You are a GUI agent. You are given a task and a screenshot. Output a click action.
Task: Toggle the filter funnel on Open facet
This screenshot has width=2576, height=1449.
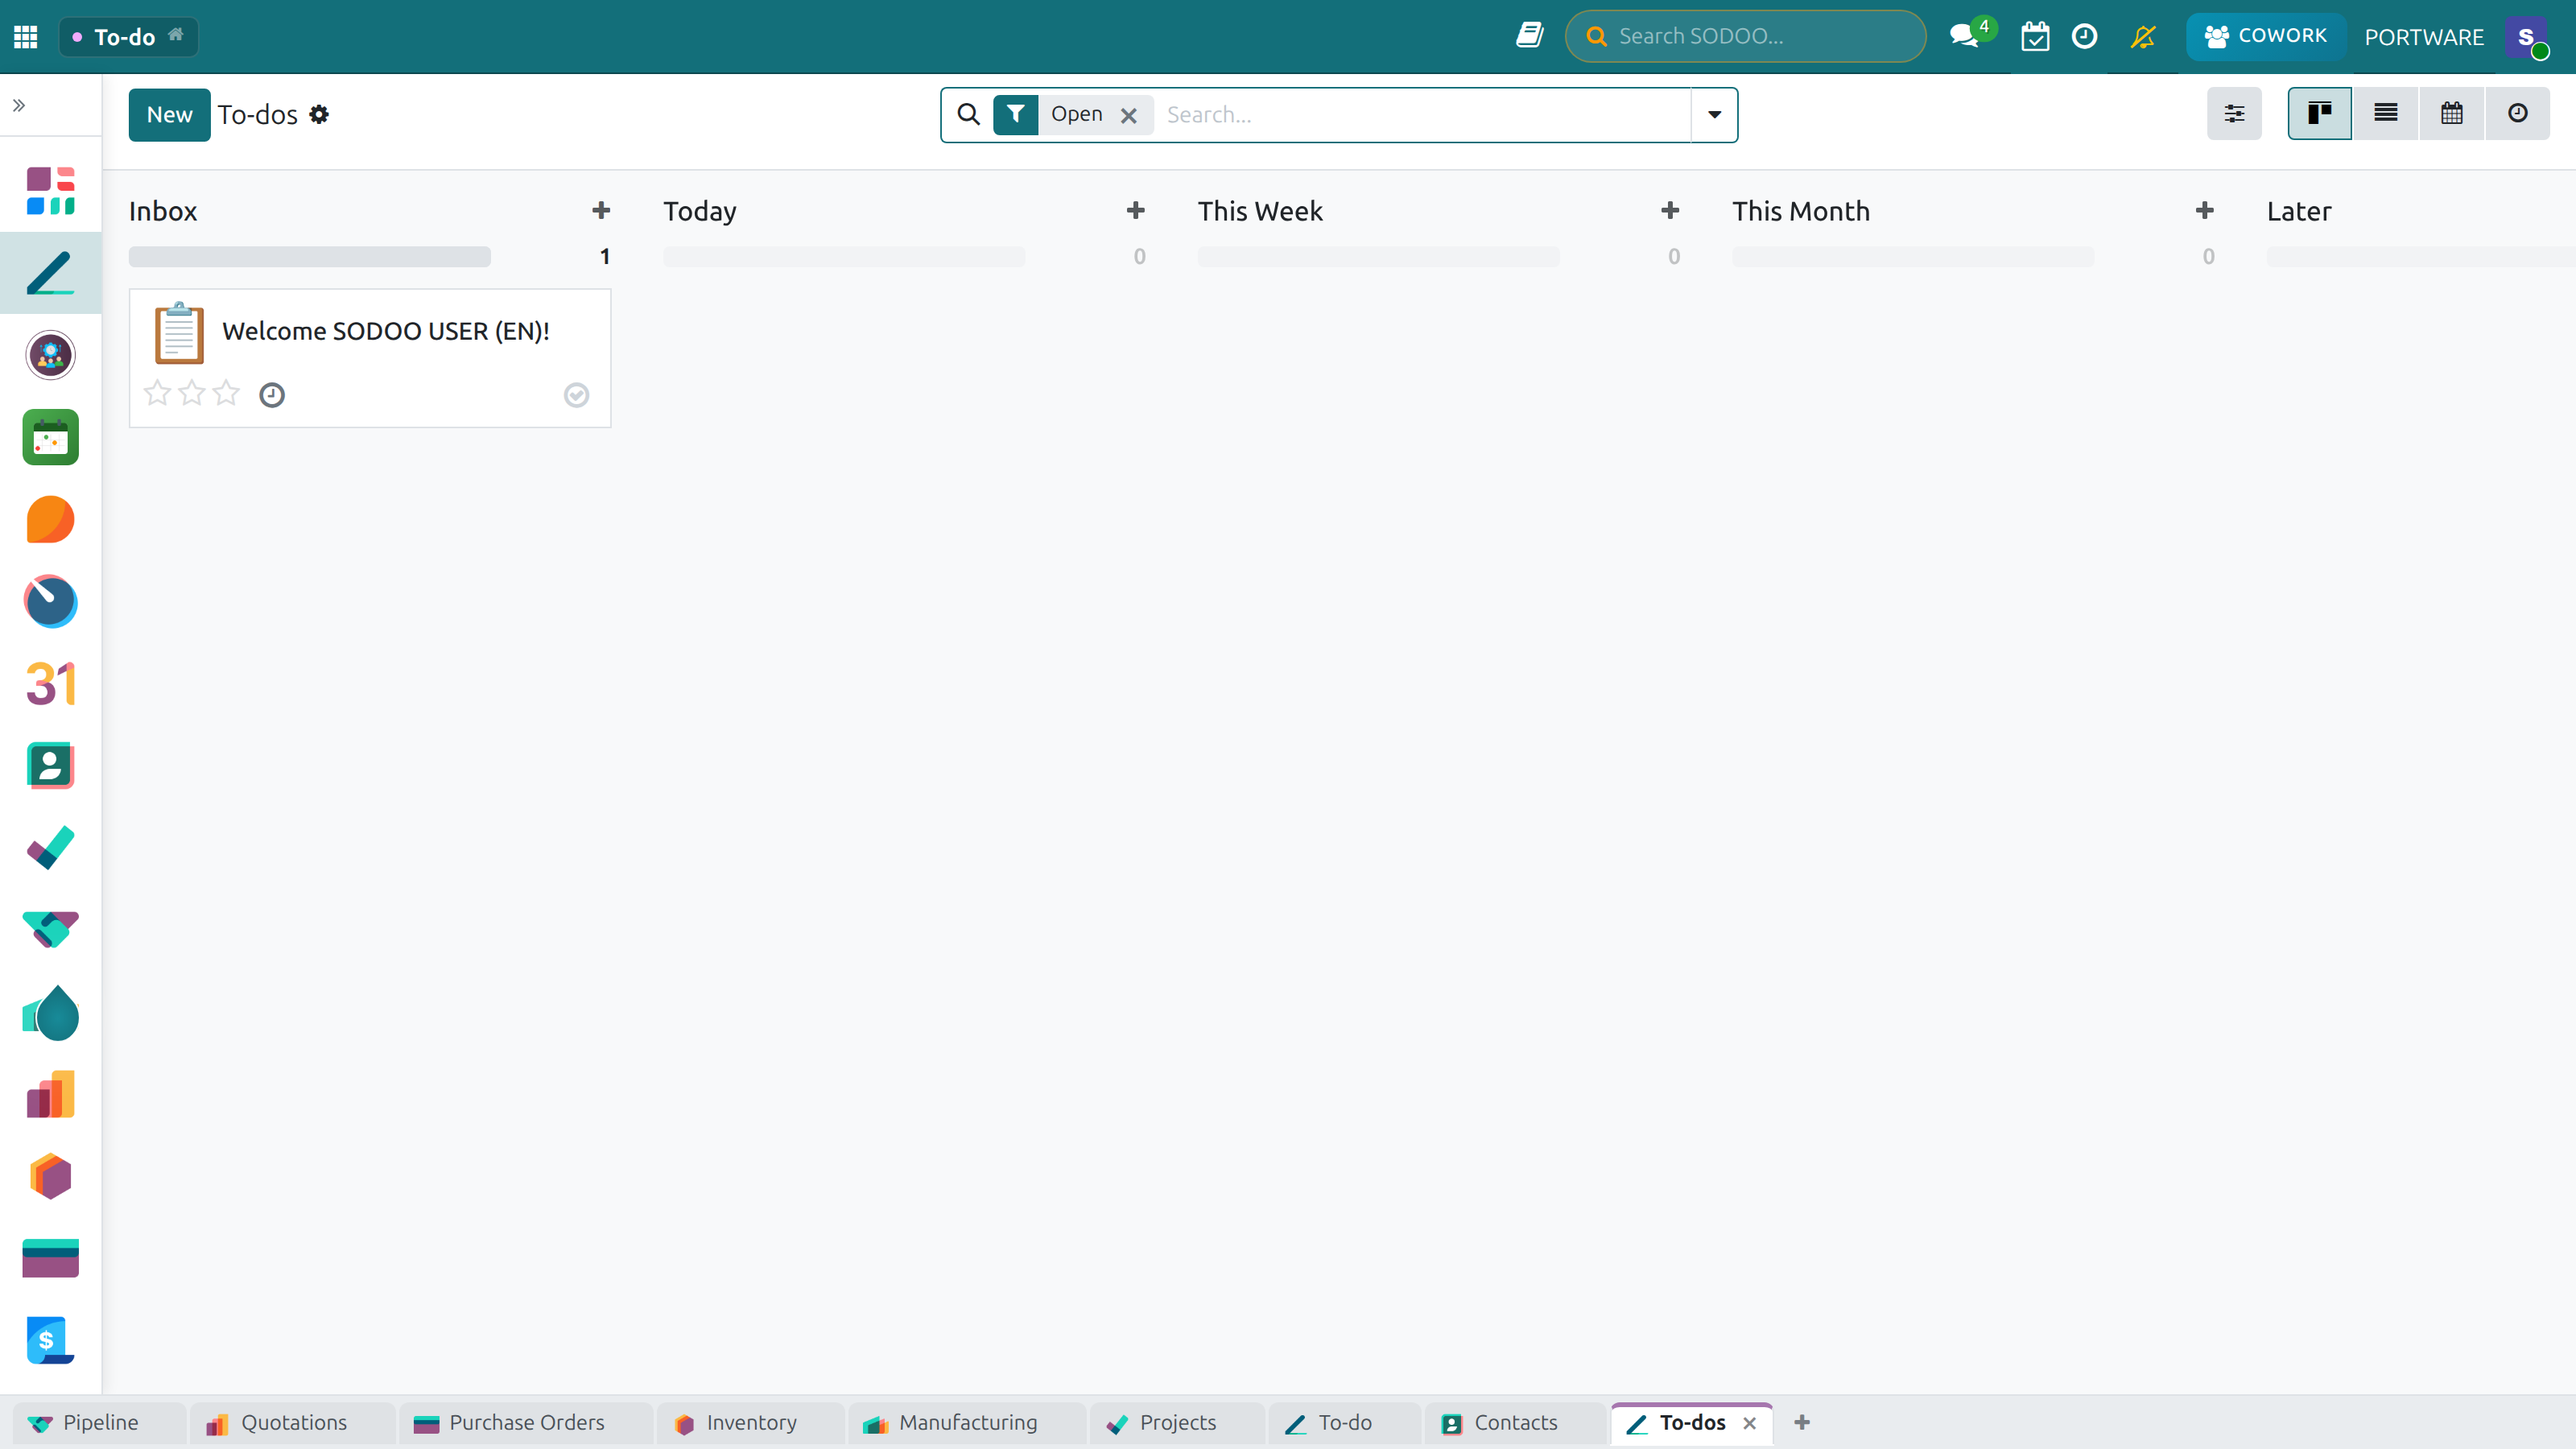coord(1016,114)
